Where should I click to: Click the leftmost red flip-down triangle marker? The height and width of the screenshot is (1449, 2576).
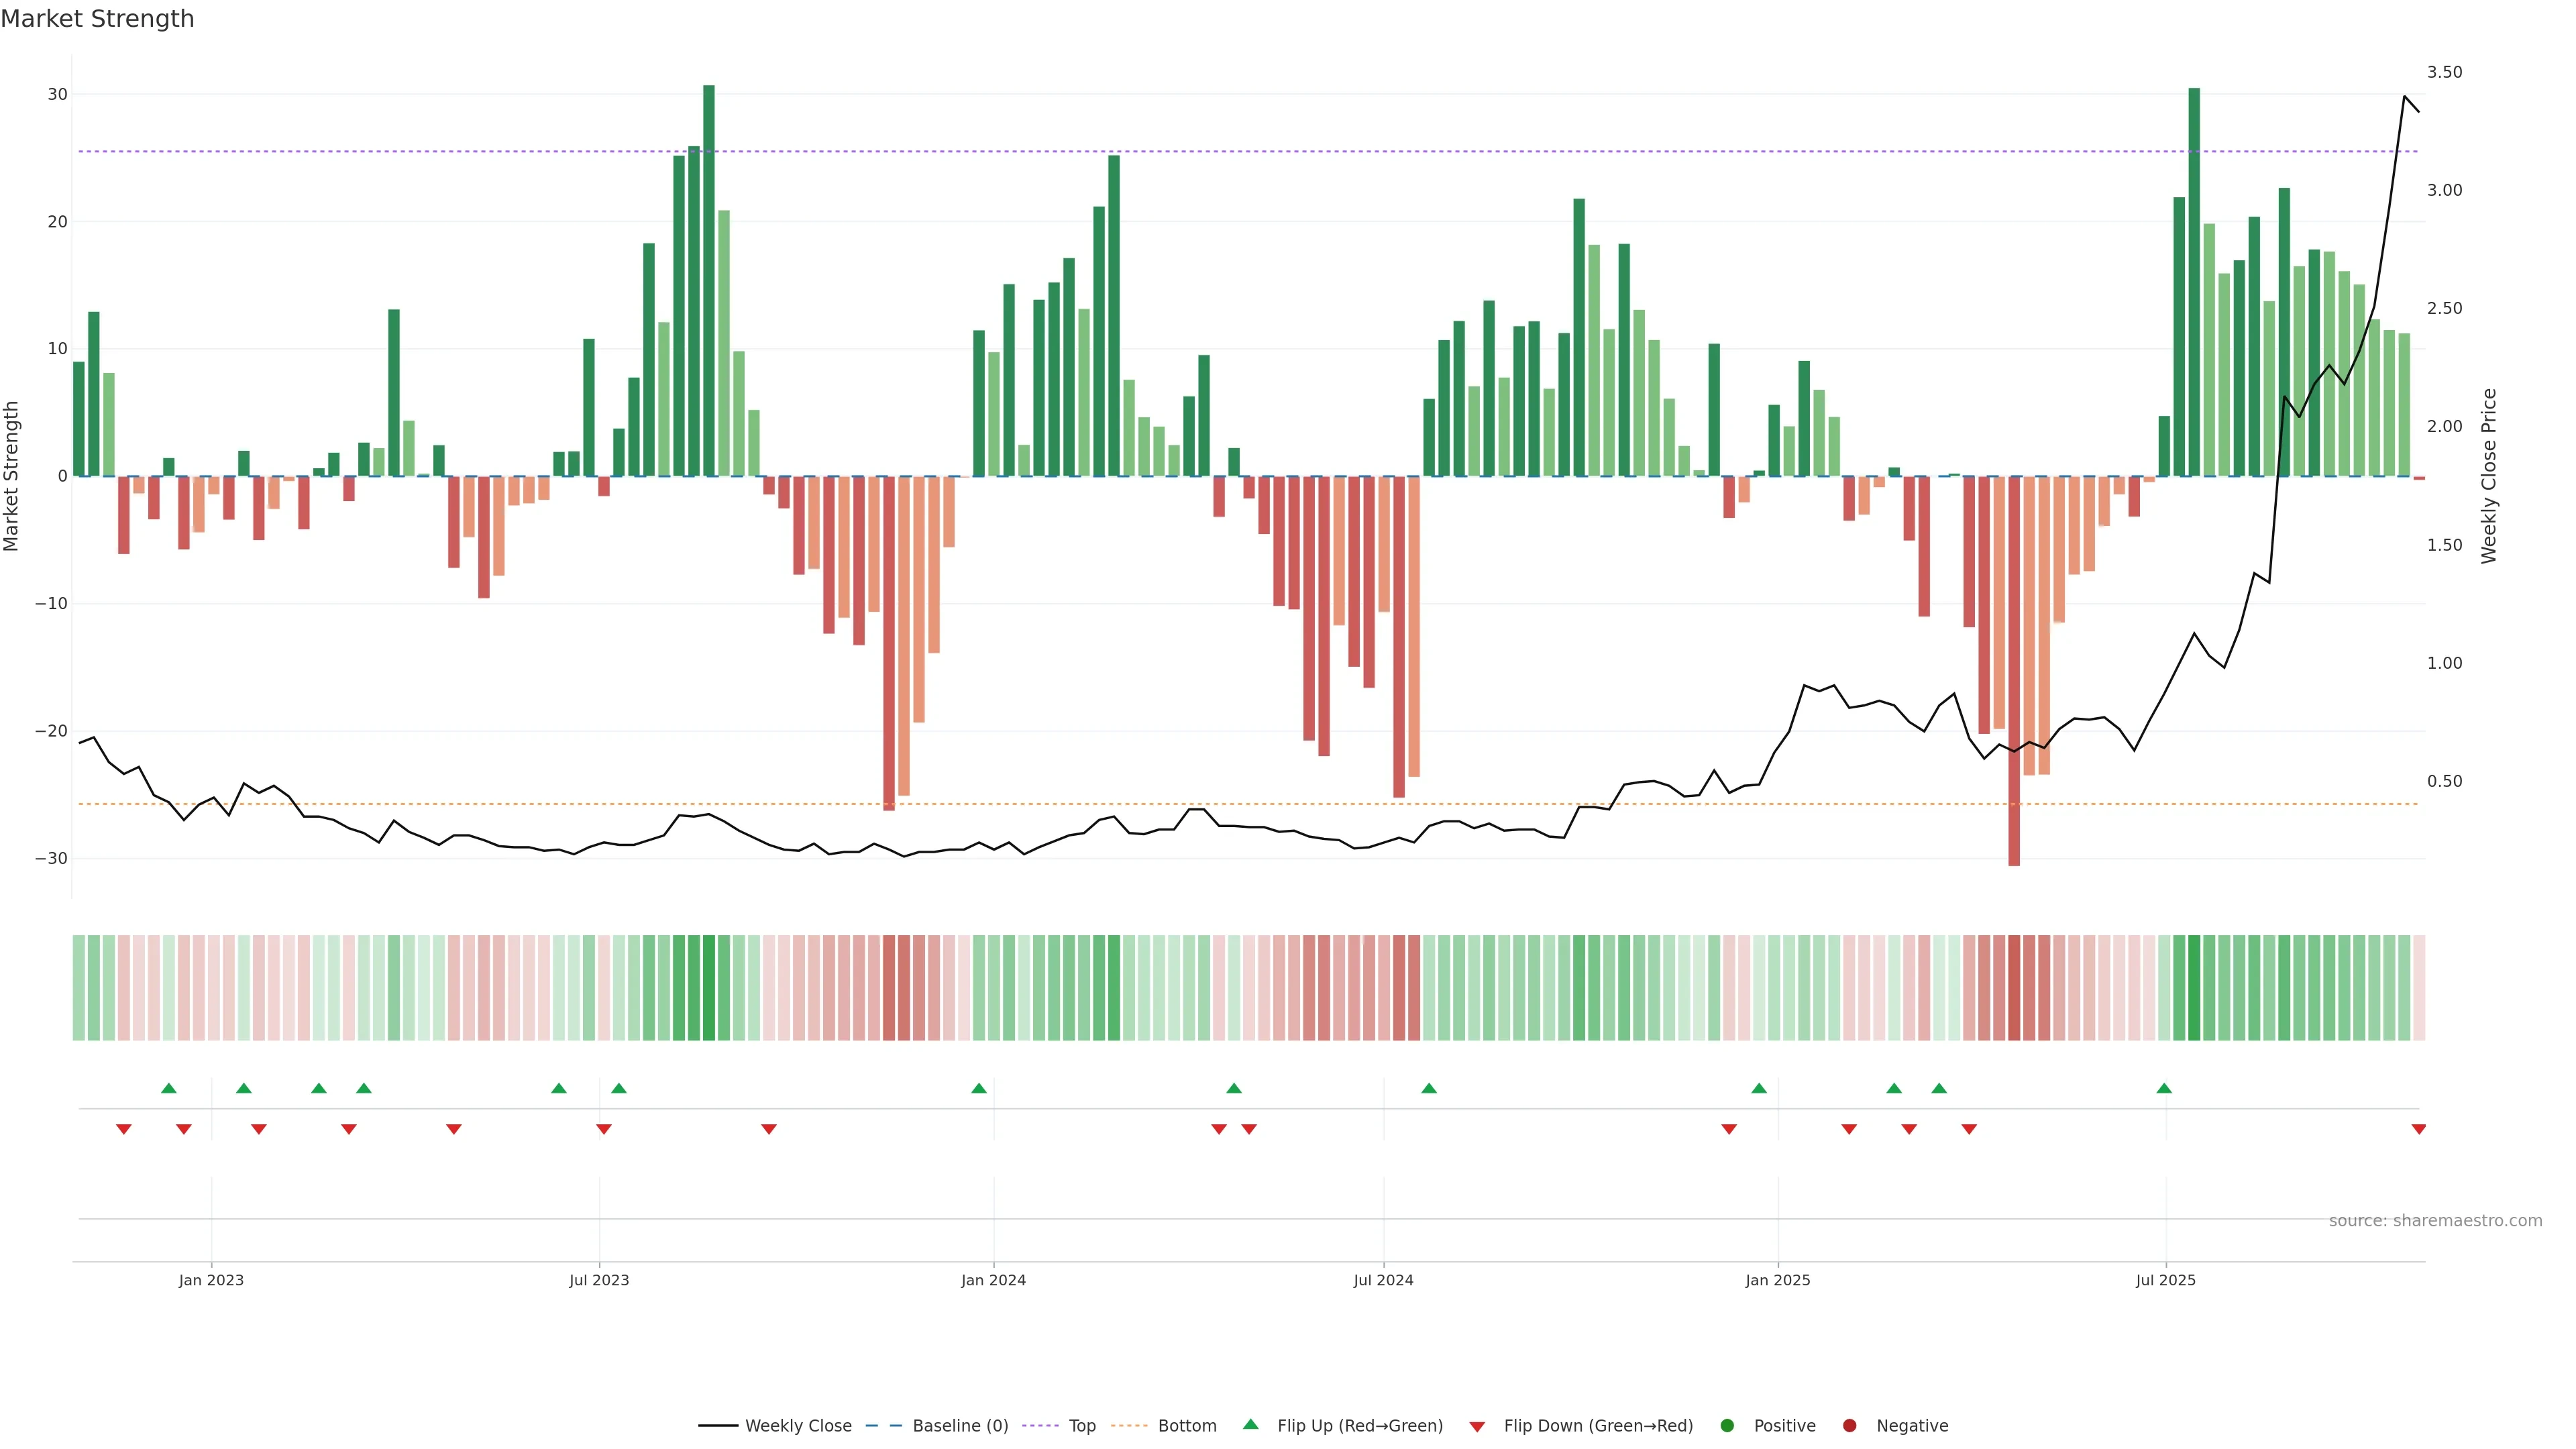point(124,1129)
